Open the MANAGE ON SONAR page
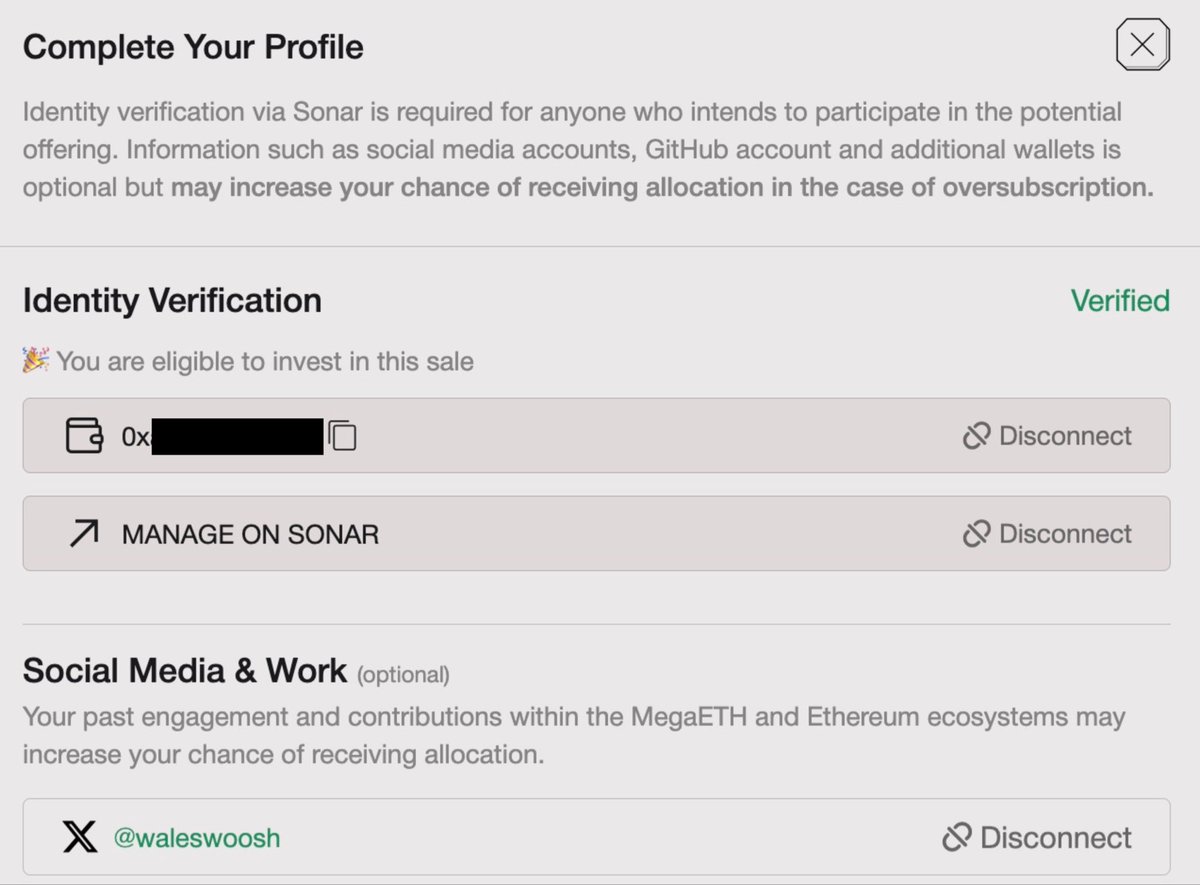Viewport: 1200px width, 885px height. tap(249, 533)
